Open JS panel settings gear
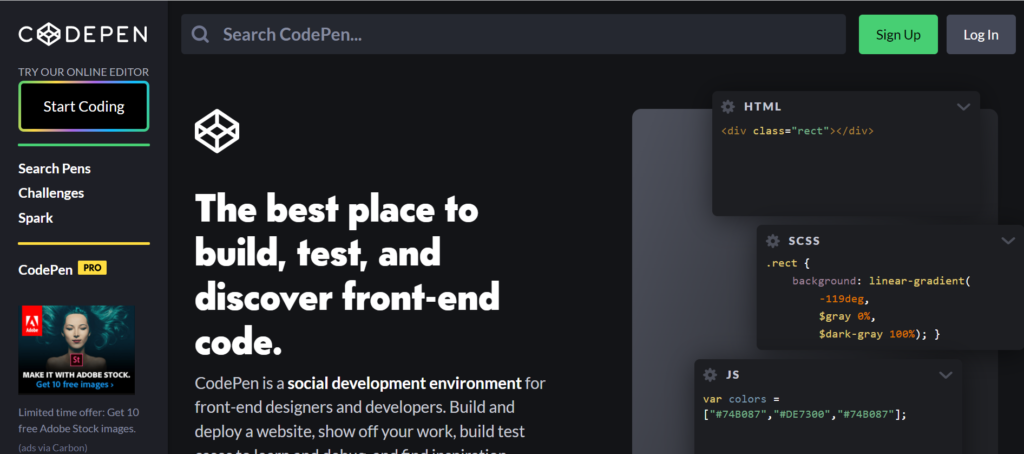Image resolution: width=1024 pixels, height=454 pixels. click(x=710, y=375)
